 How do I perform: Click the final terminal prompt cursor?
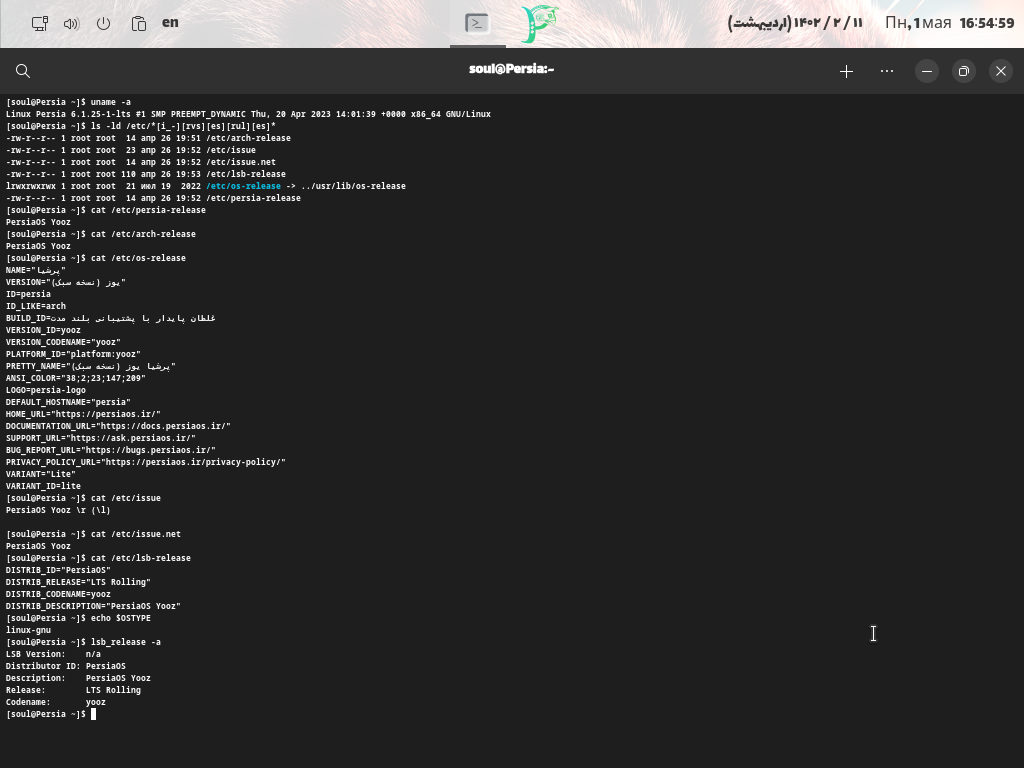point(93,714)
